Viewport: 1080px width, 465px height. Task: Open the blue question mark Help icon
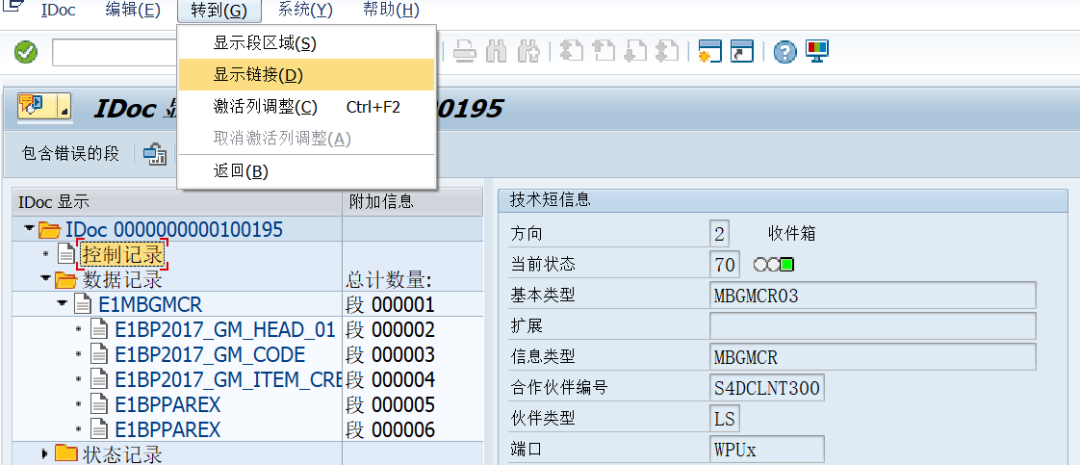(785, 52)
